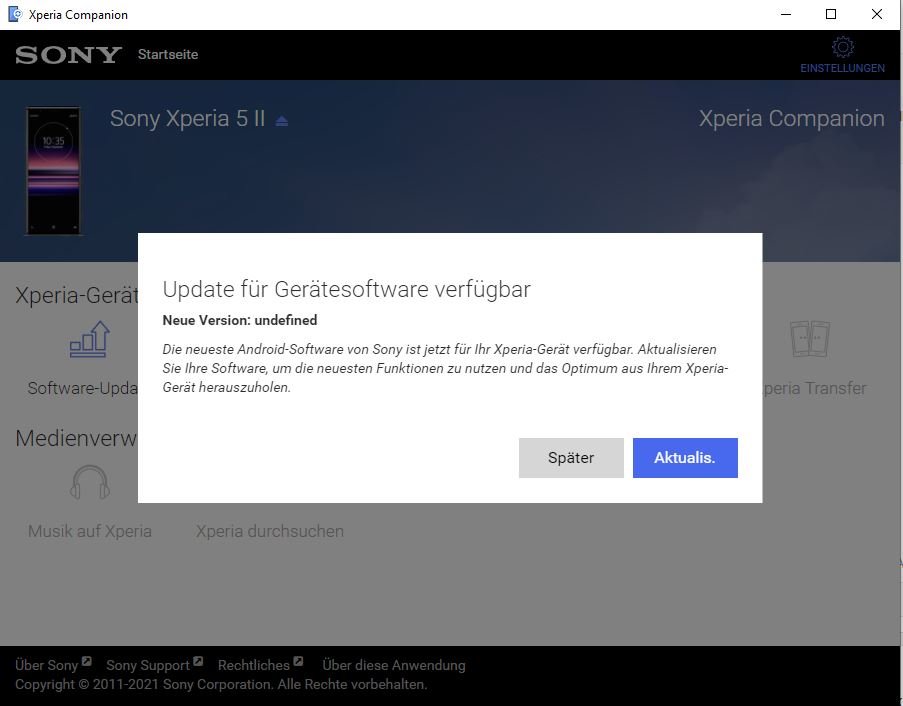Select the Xperia phone thumbnail image
903x706 pixels.
tap(54, 170)
